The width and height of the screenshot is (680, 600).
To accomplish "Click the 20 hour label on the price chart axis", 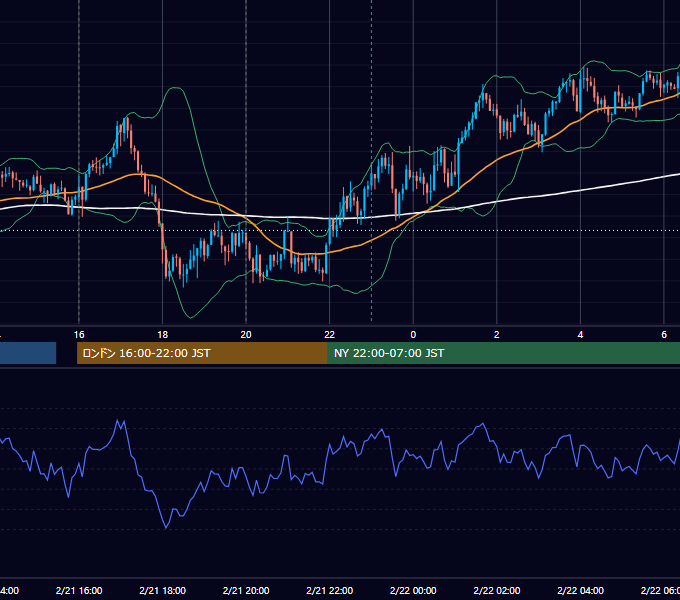I will coord(246,335).
